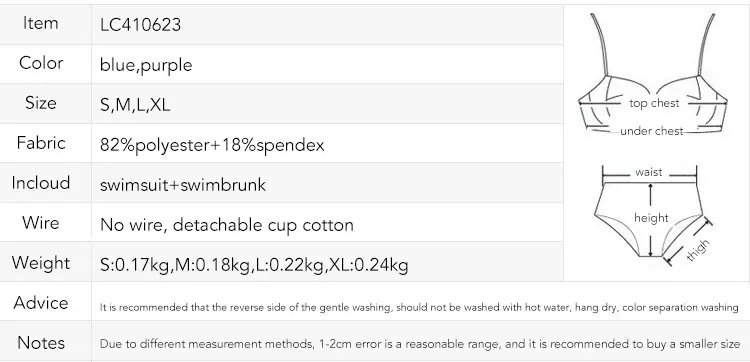Click the bikini top diagram
Viewport: 750px width, 362px height.
coord(653,76)
